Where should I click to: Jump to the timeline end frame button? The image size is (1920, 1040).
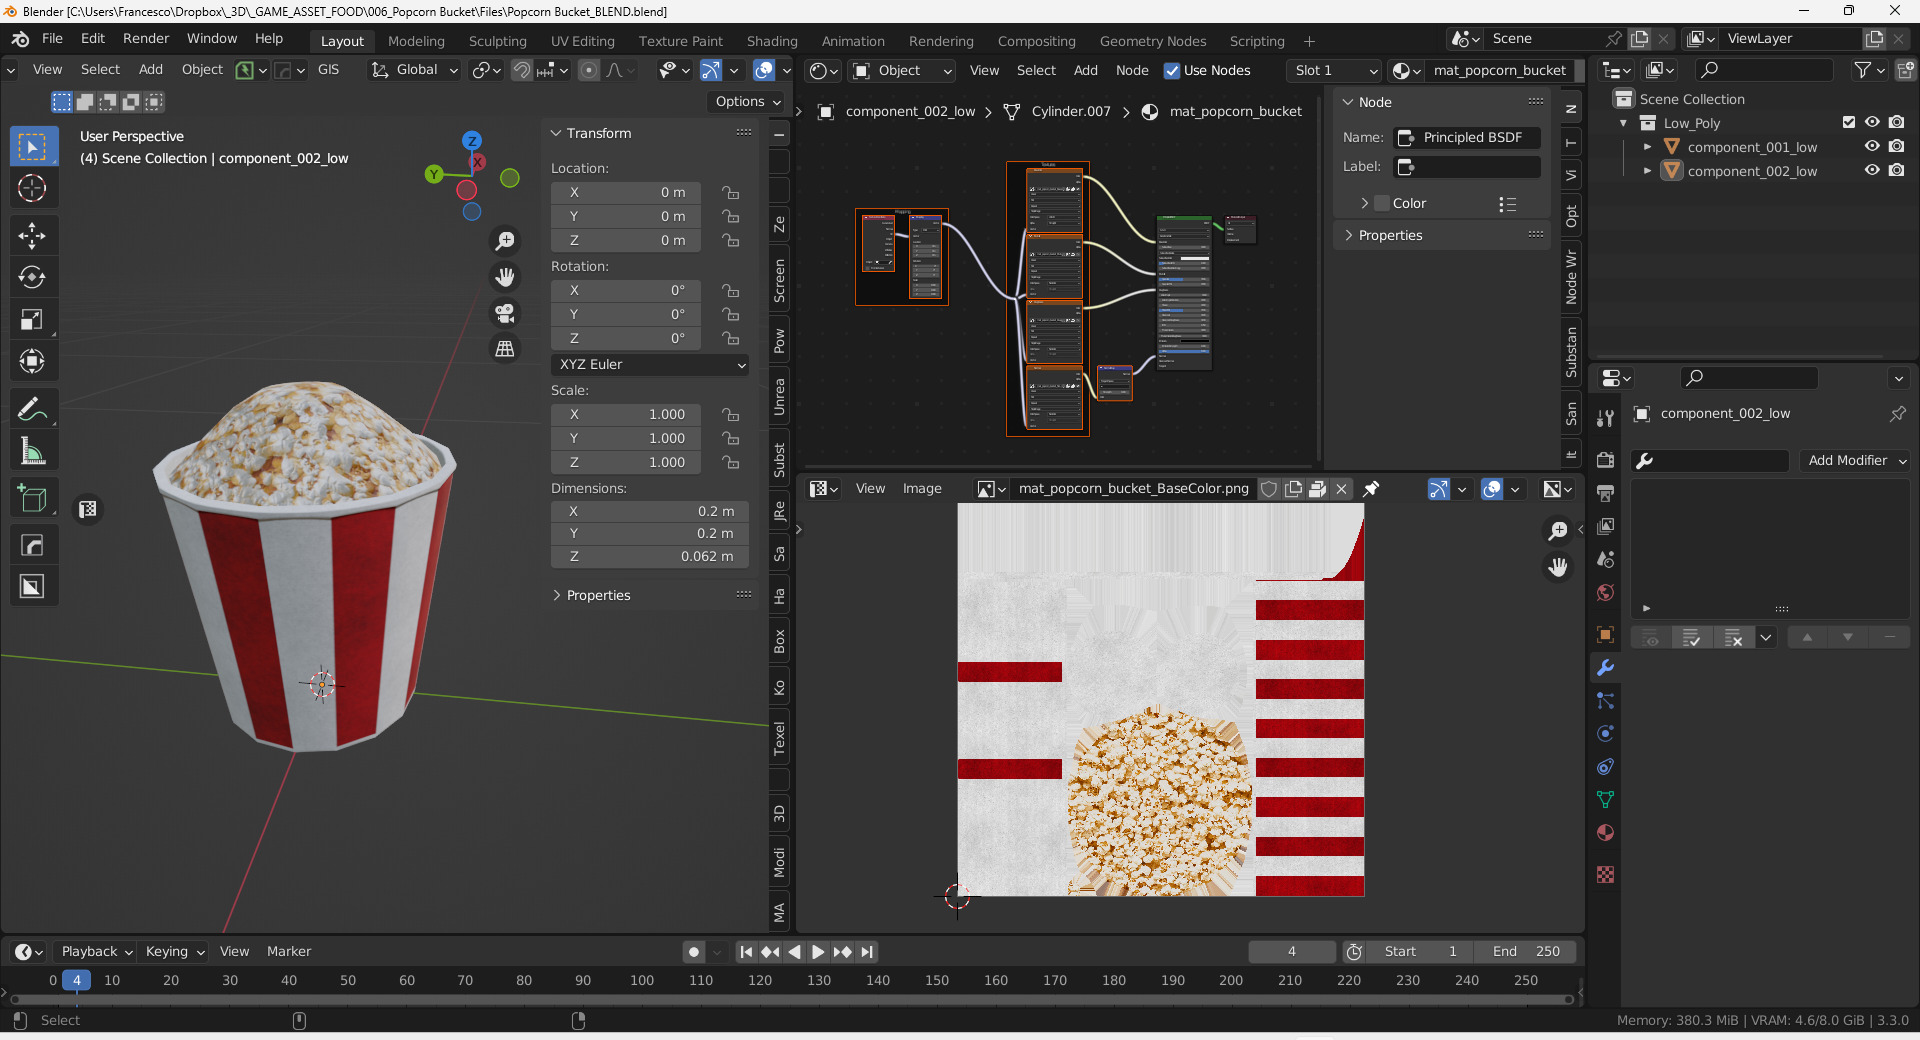pyautogui.click(x=867, y=952)
